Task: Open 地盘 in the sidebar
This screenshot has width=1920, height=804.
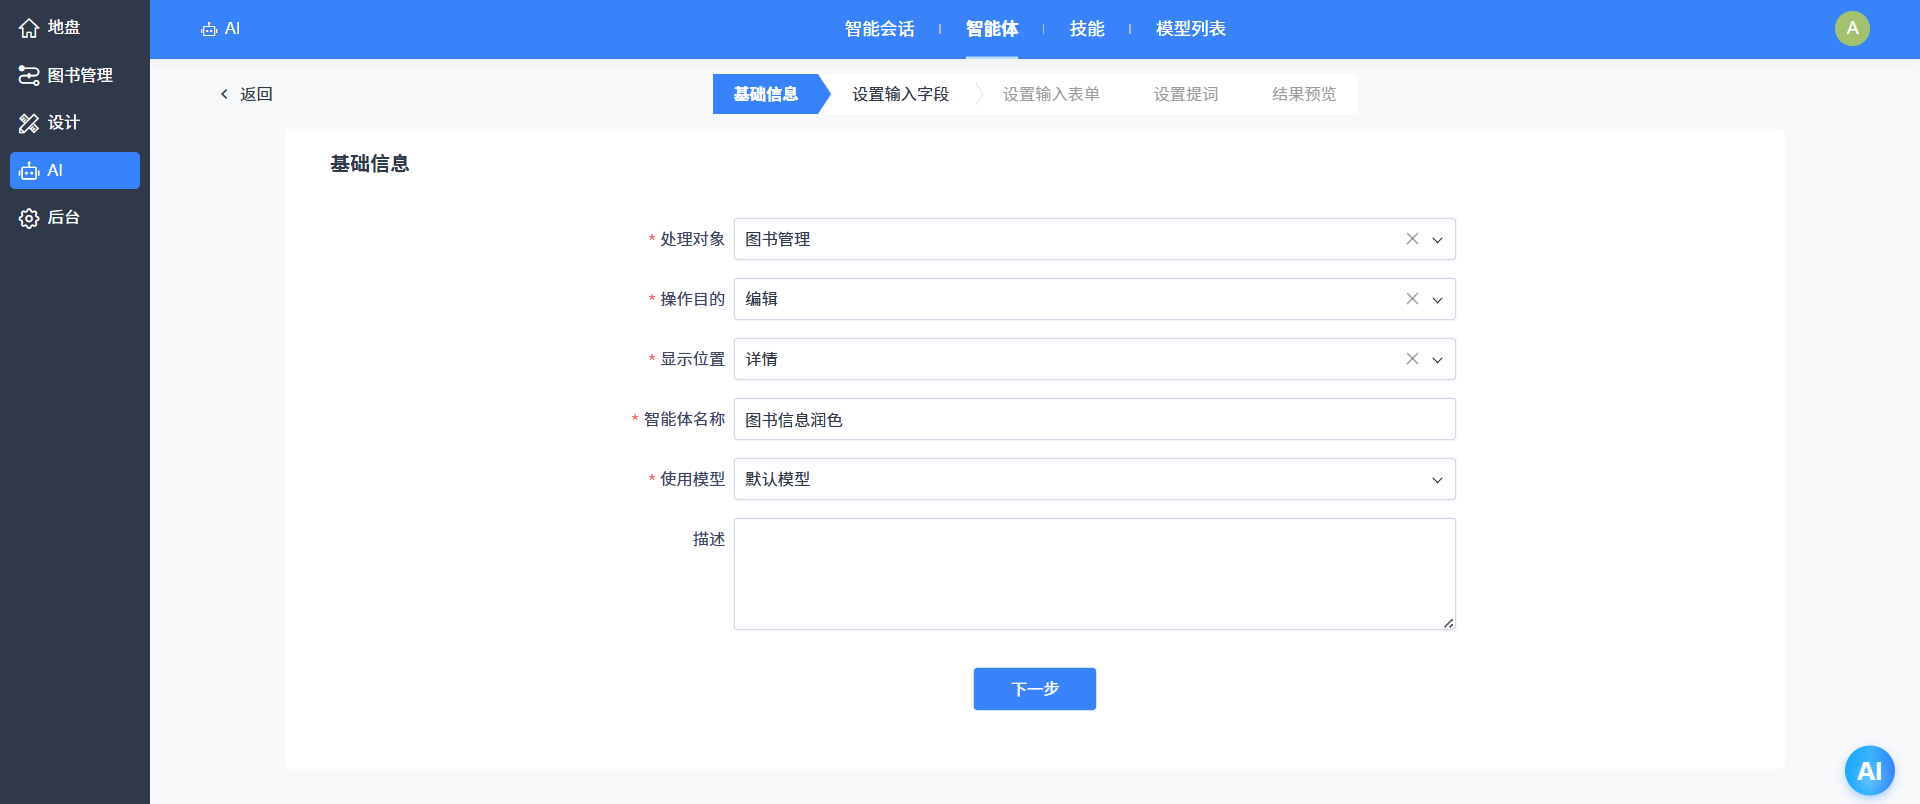Action: 75,28
